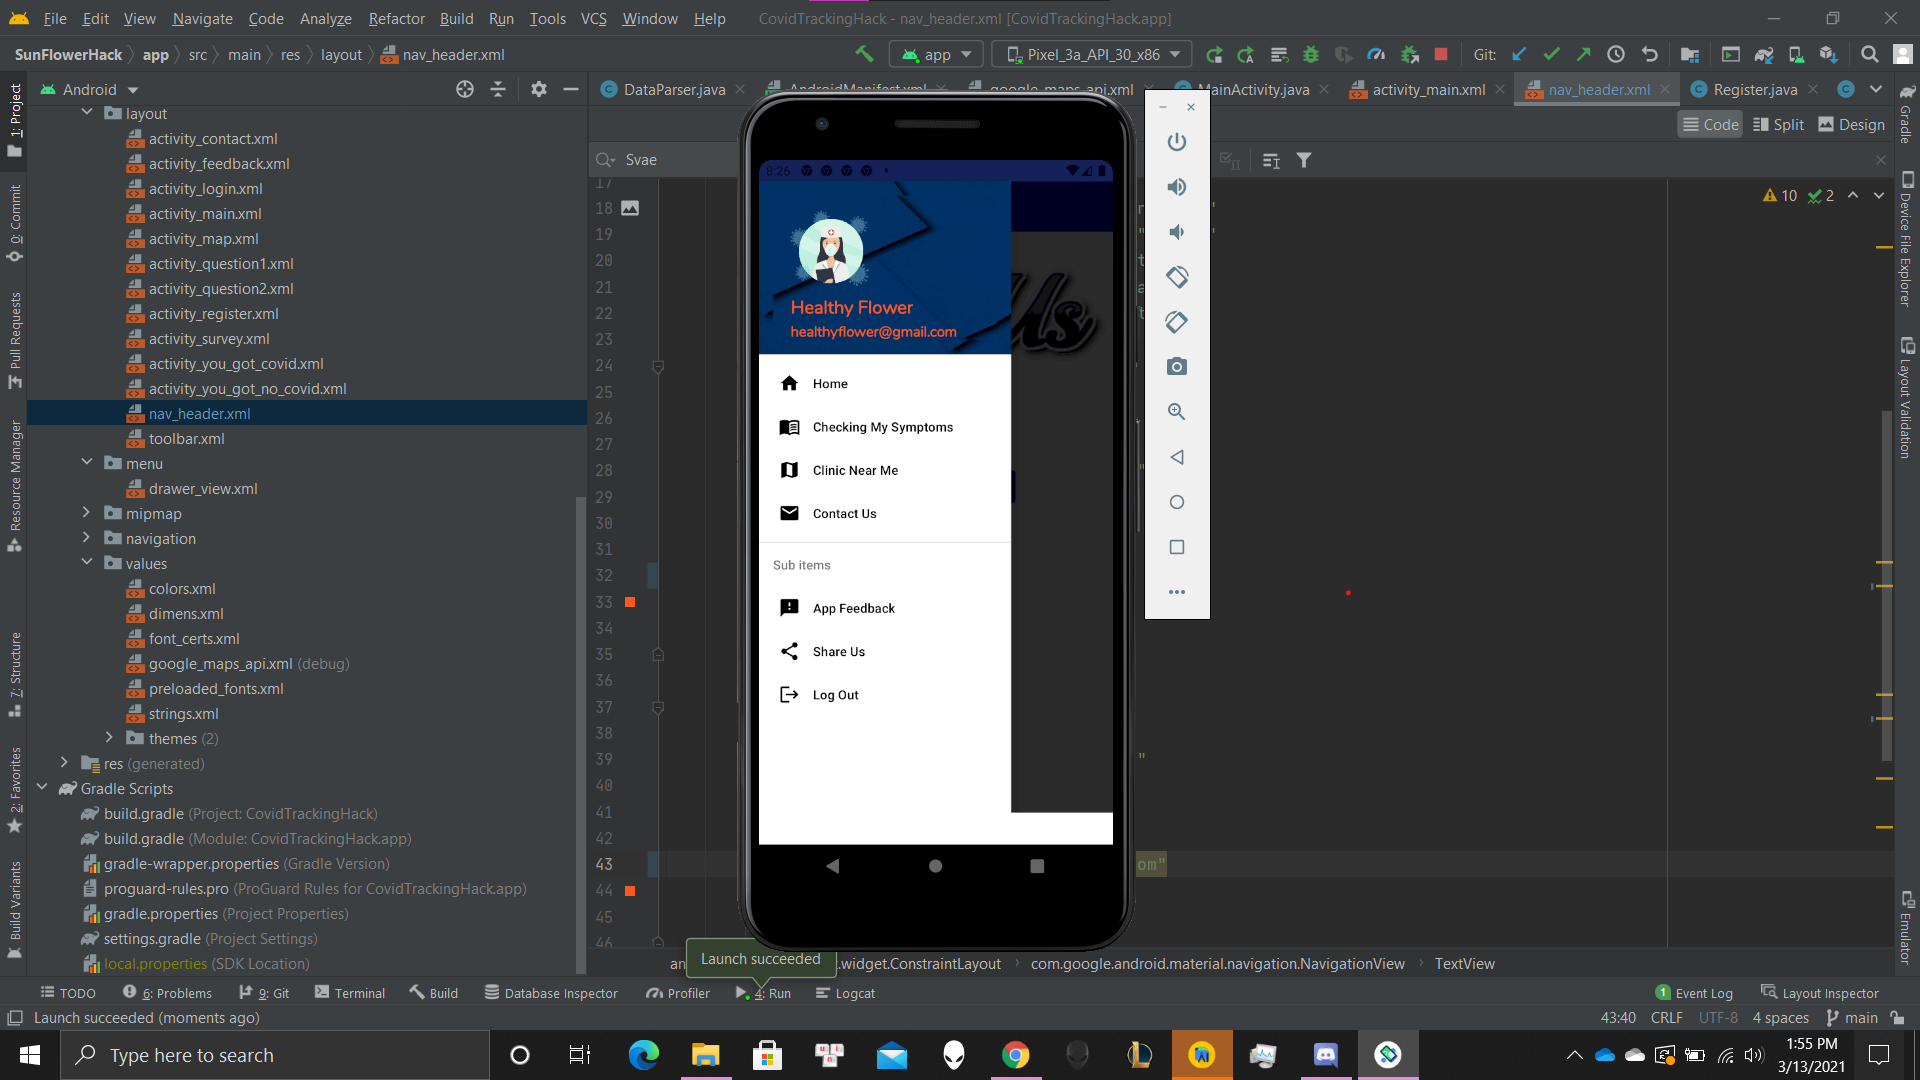1920x1080 pixels.
Task: Click the search everywhere magnifier icon
Action: pos(1869,55)
